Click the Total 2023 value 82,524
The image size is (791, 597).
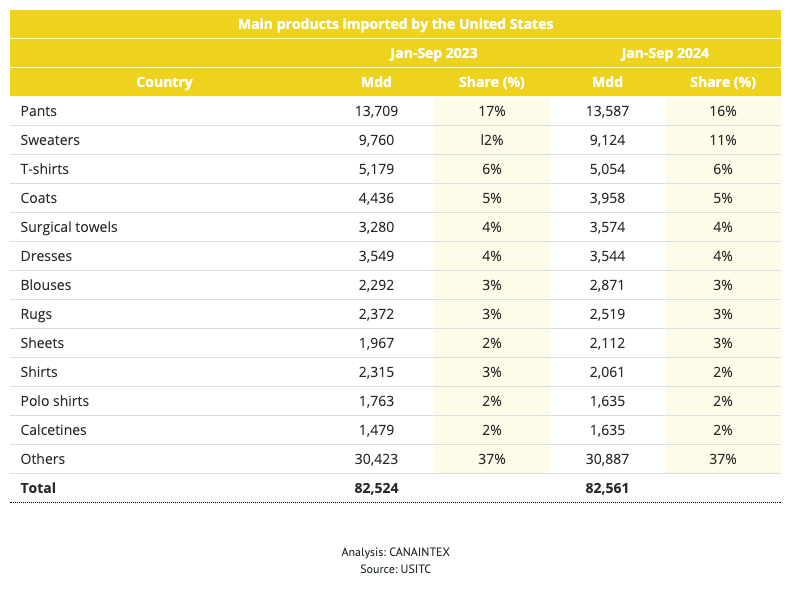[x=376, y=488]
